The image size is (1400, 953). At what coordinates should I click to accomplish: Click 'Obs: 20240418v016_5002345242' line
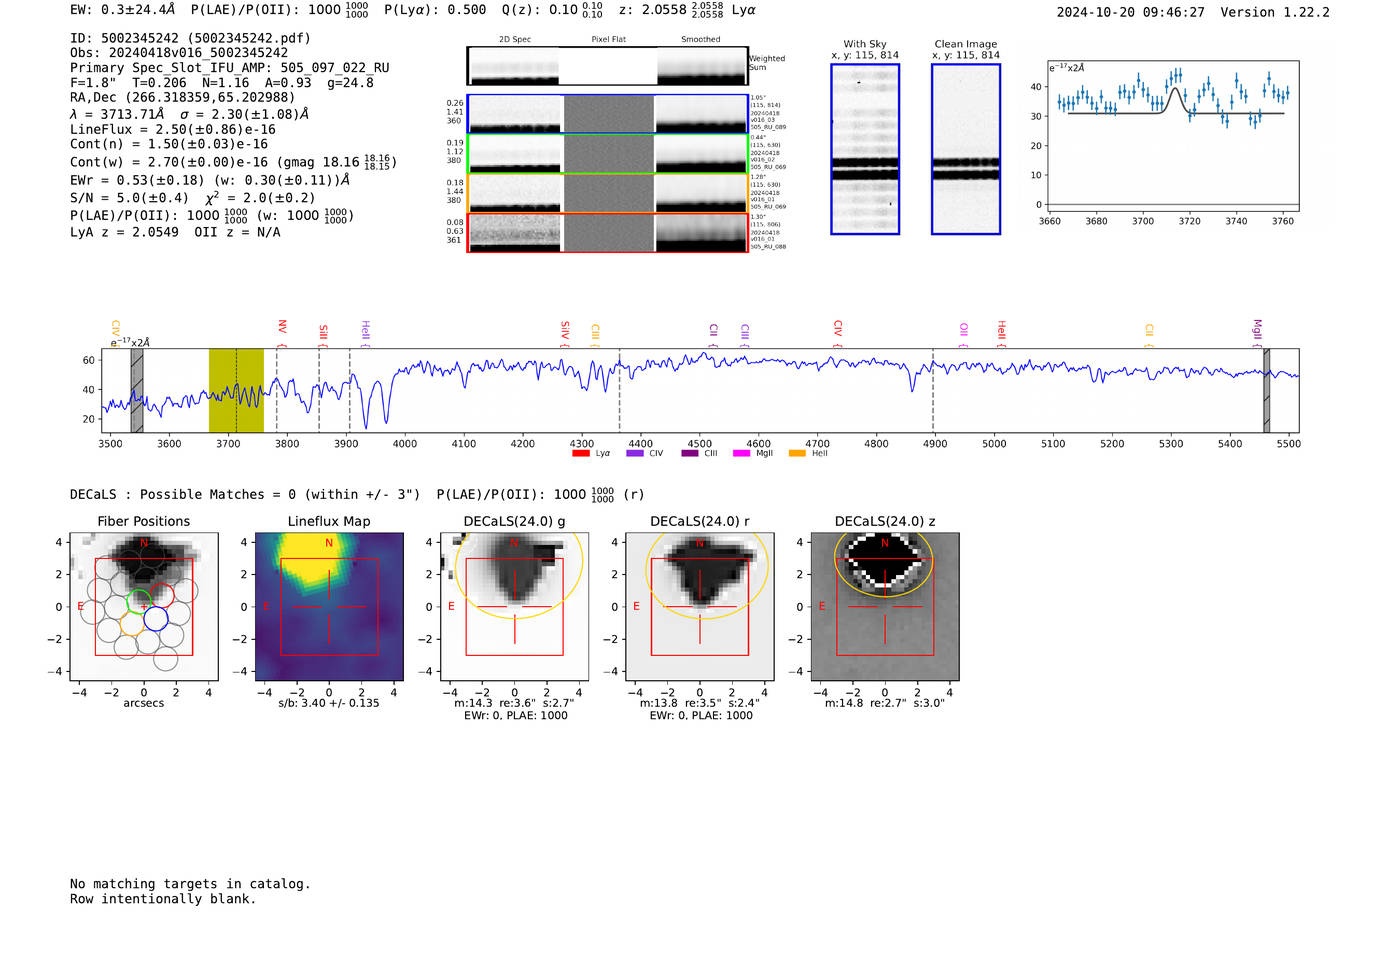179,53
